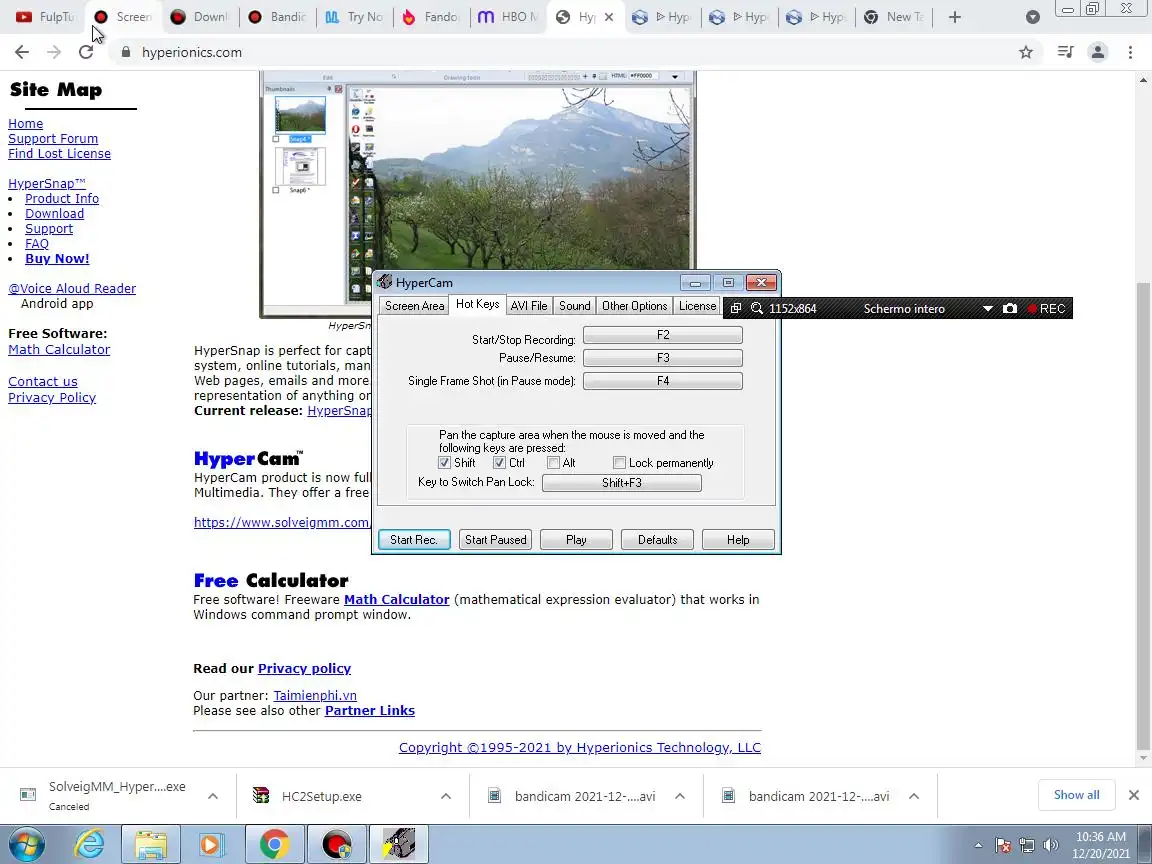Switch to the HBO browser tab
Image resolution: width=1152 pixels, height=864 pixels.
click(x=508, y=17)
